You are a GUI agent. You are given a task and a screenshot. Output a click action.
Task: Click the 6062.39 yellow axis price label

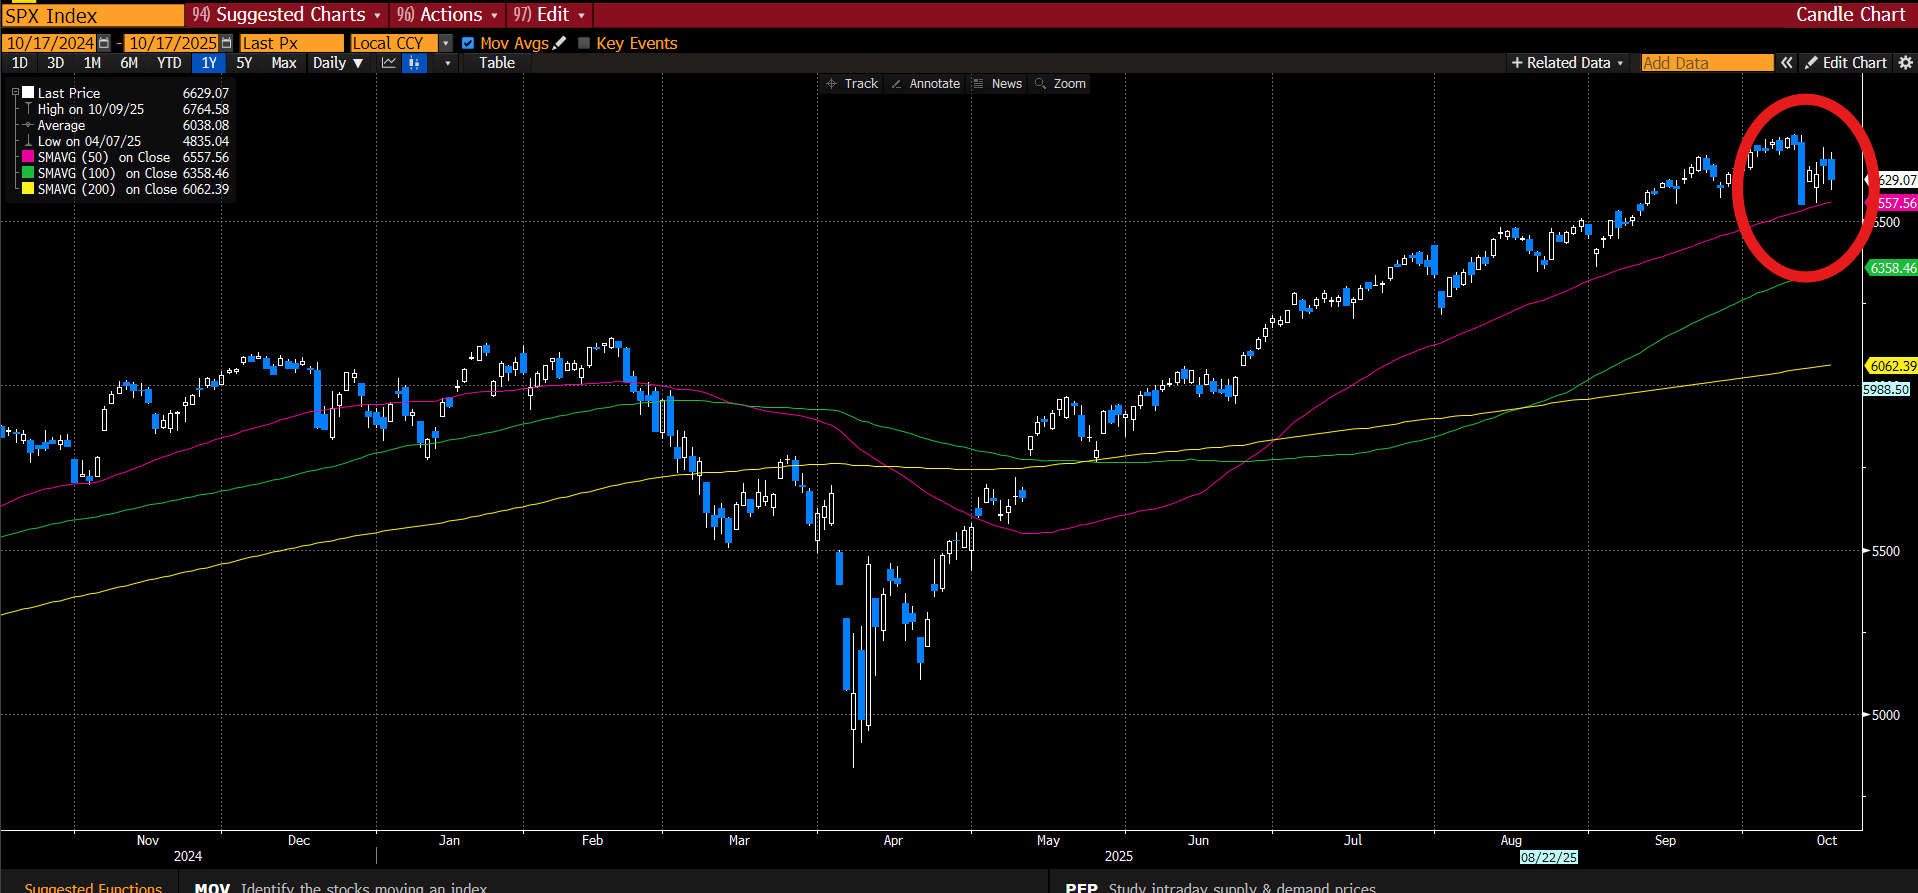[x=1893, y=366]
